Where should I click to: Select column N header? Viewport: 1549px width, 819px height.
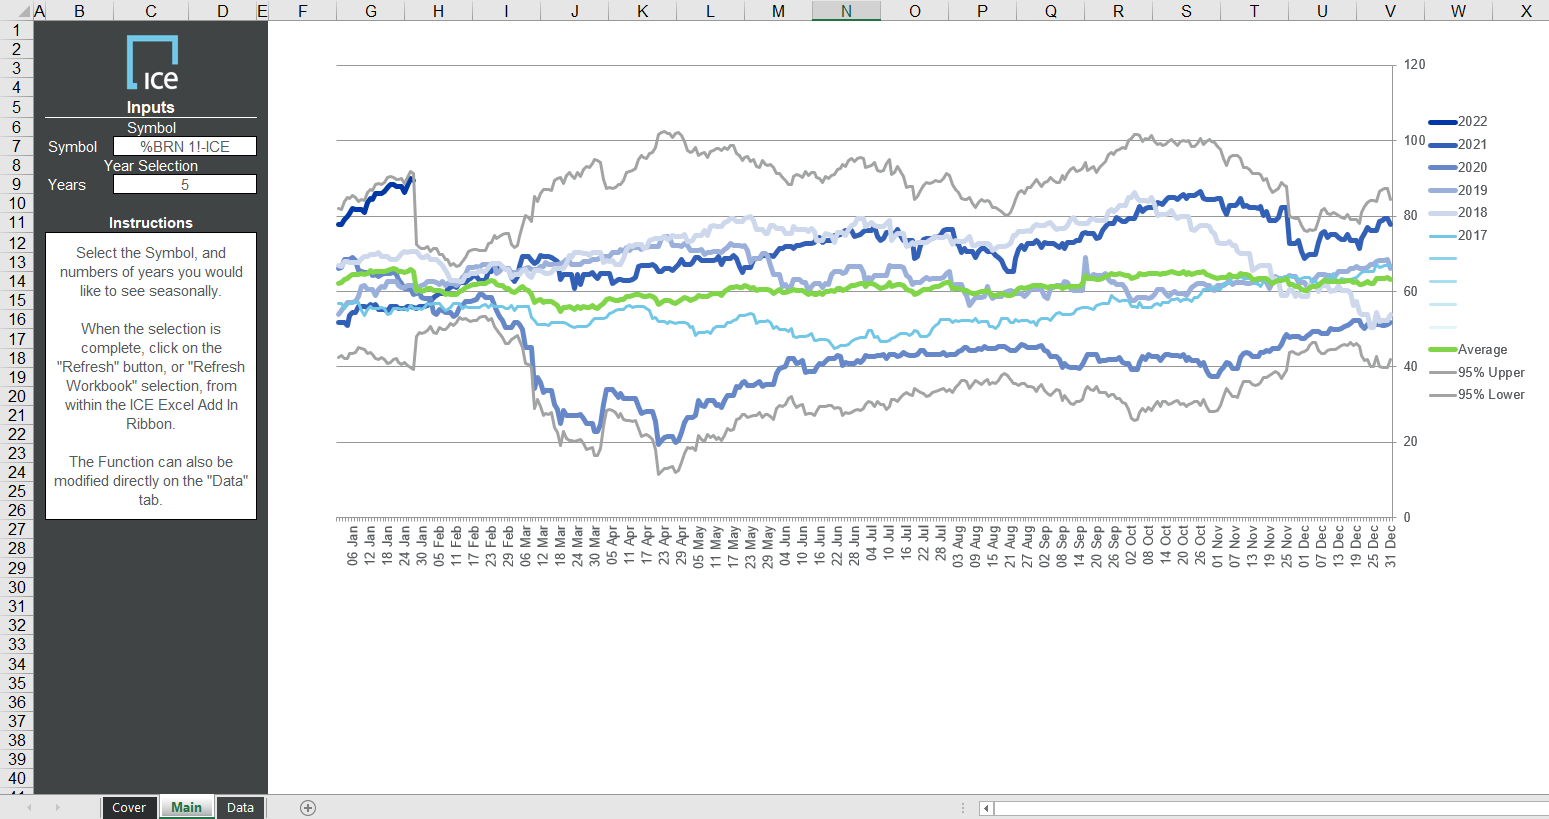[x=845, y=11]
